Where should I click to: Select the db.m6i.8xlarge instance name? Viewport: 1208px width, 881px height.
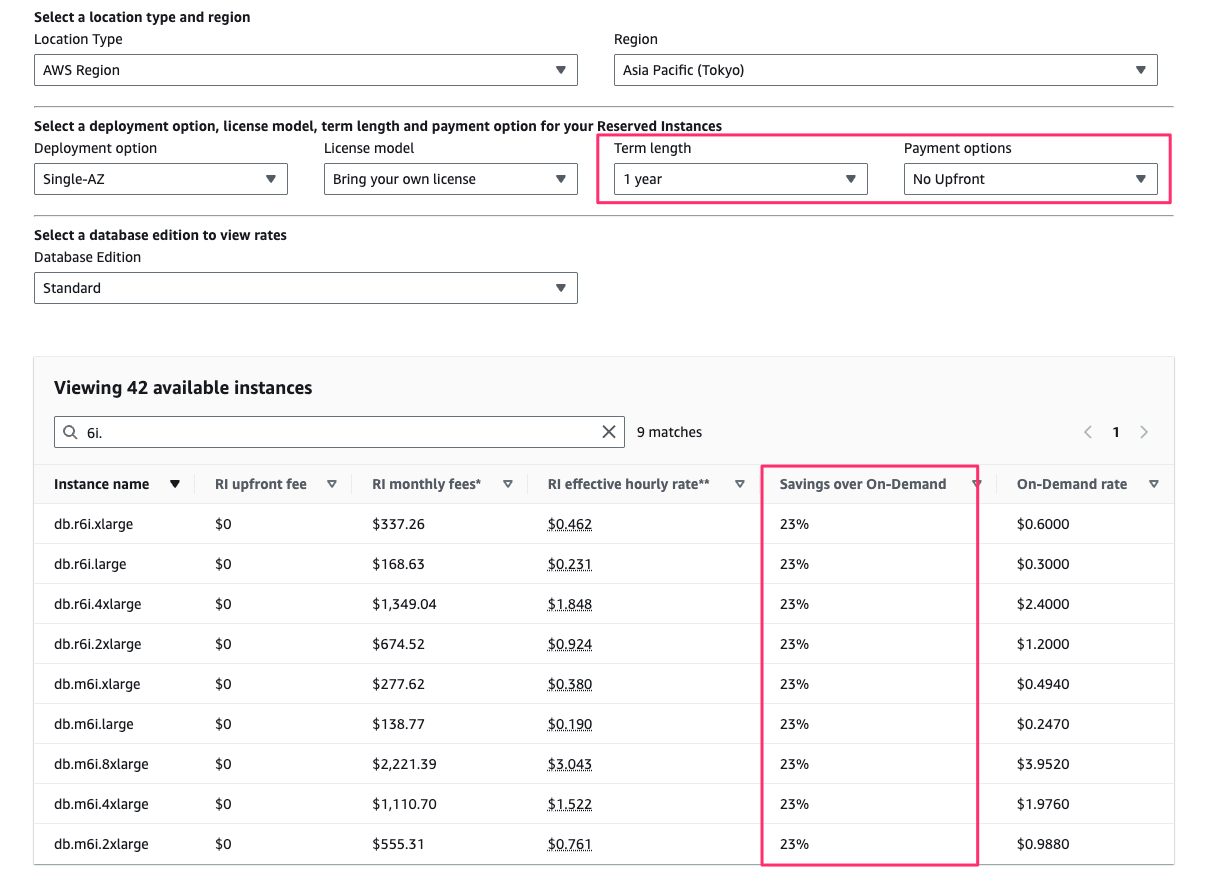point(101,764)
